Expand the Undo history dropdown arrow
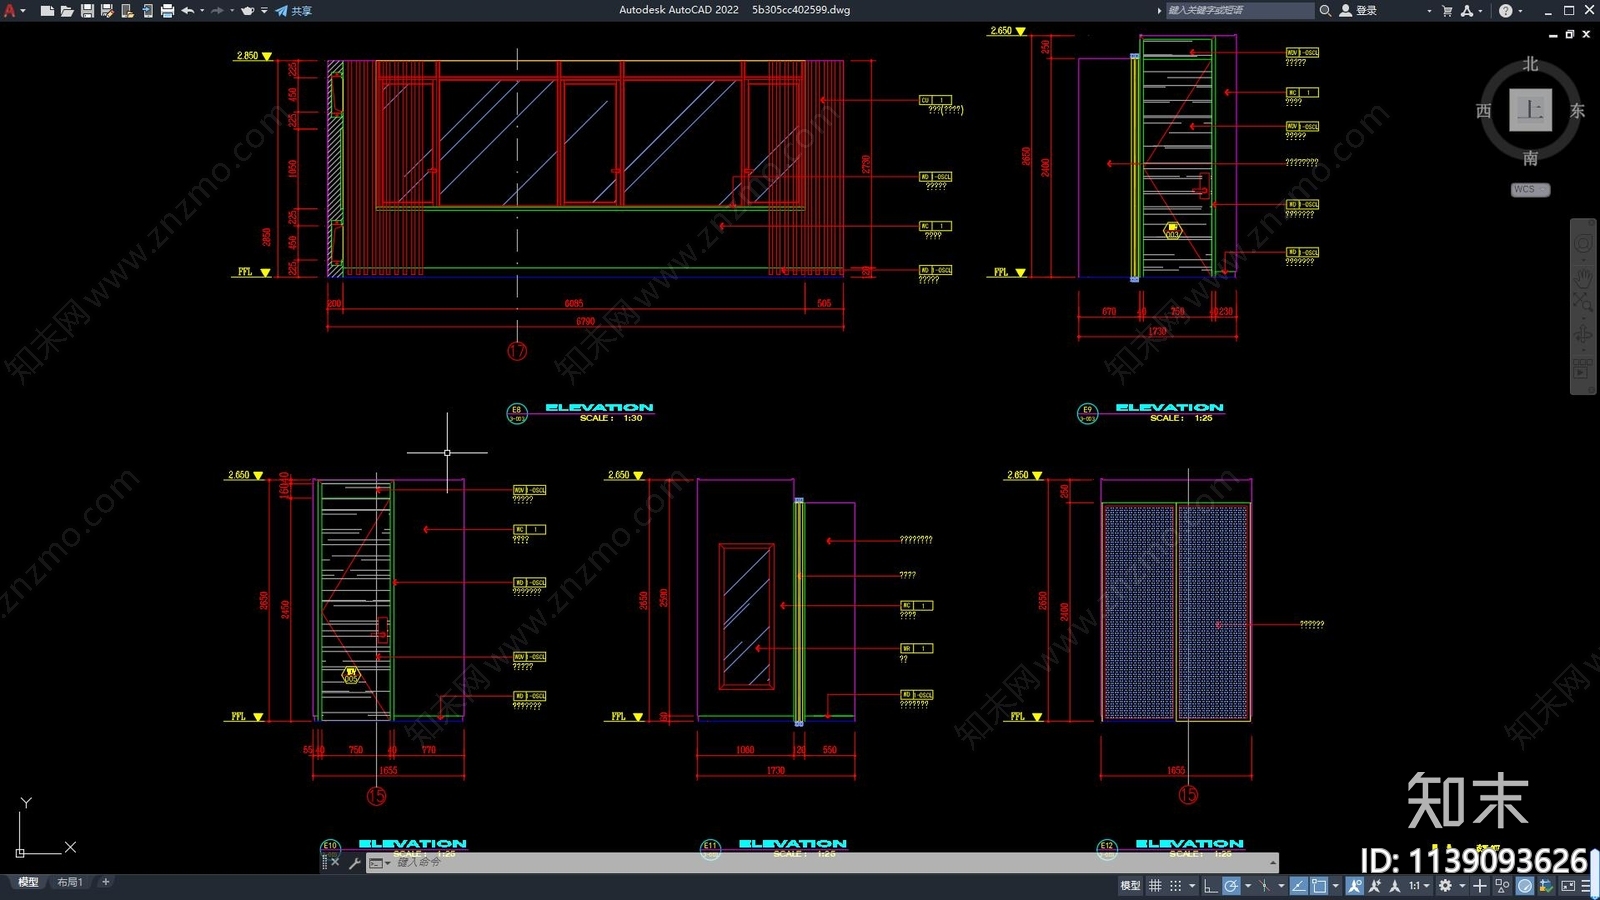This screenshot has width=1600, height=900. click(202, 10)
